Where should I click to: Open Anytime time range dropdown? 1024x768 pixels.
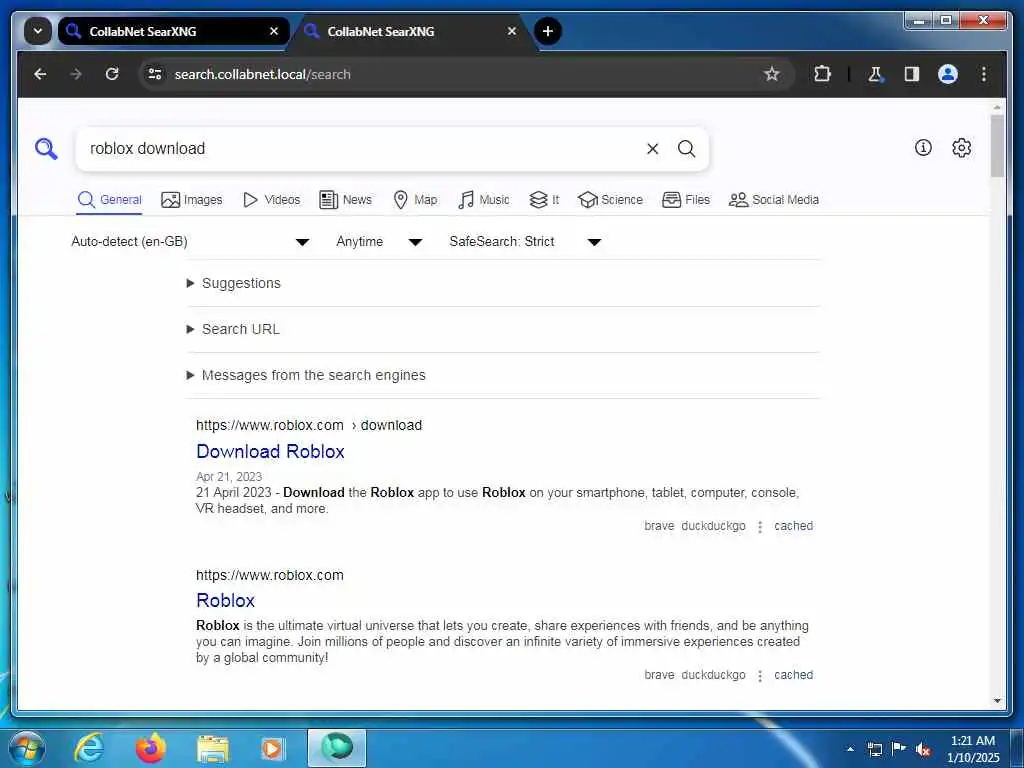[379, 242]
